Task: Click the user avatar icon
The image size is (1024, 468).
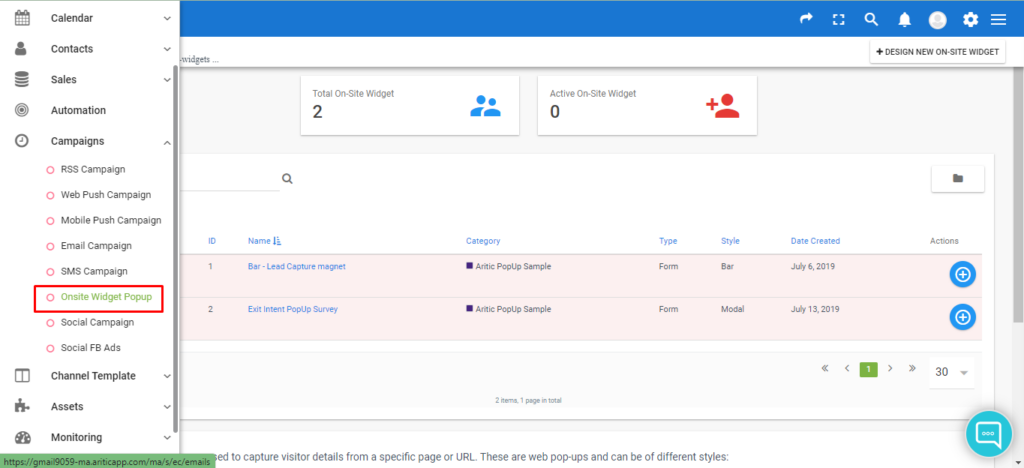Action: point(938,20)
